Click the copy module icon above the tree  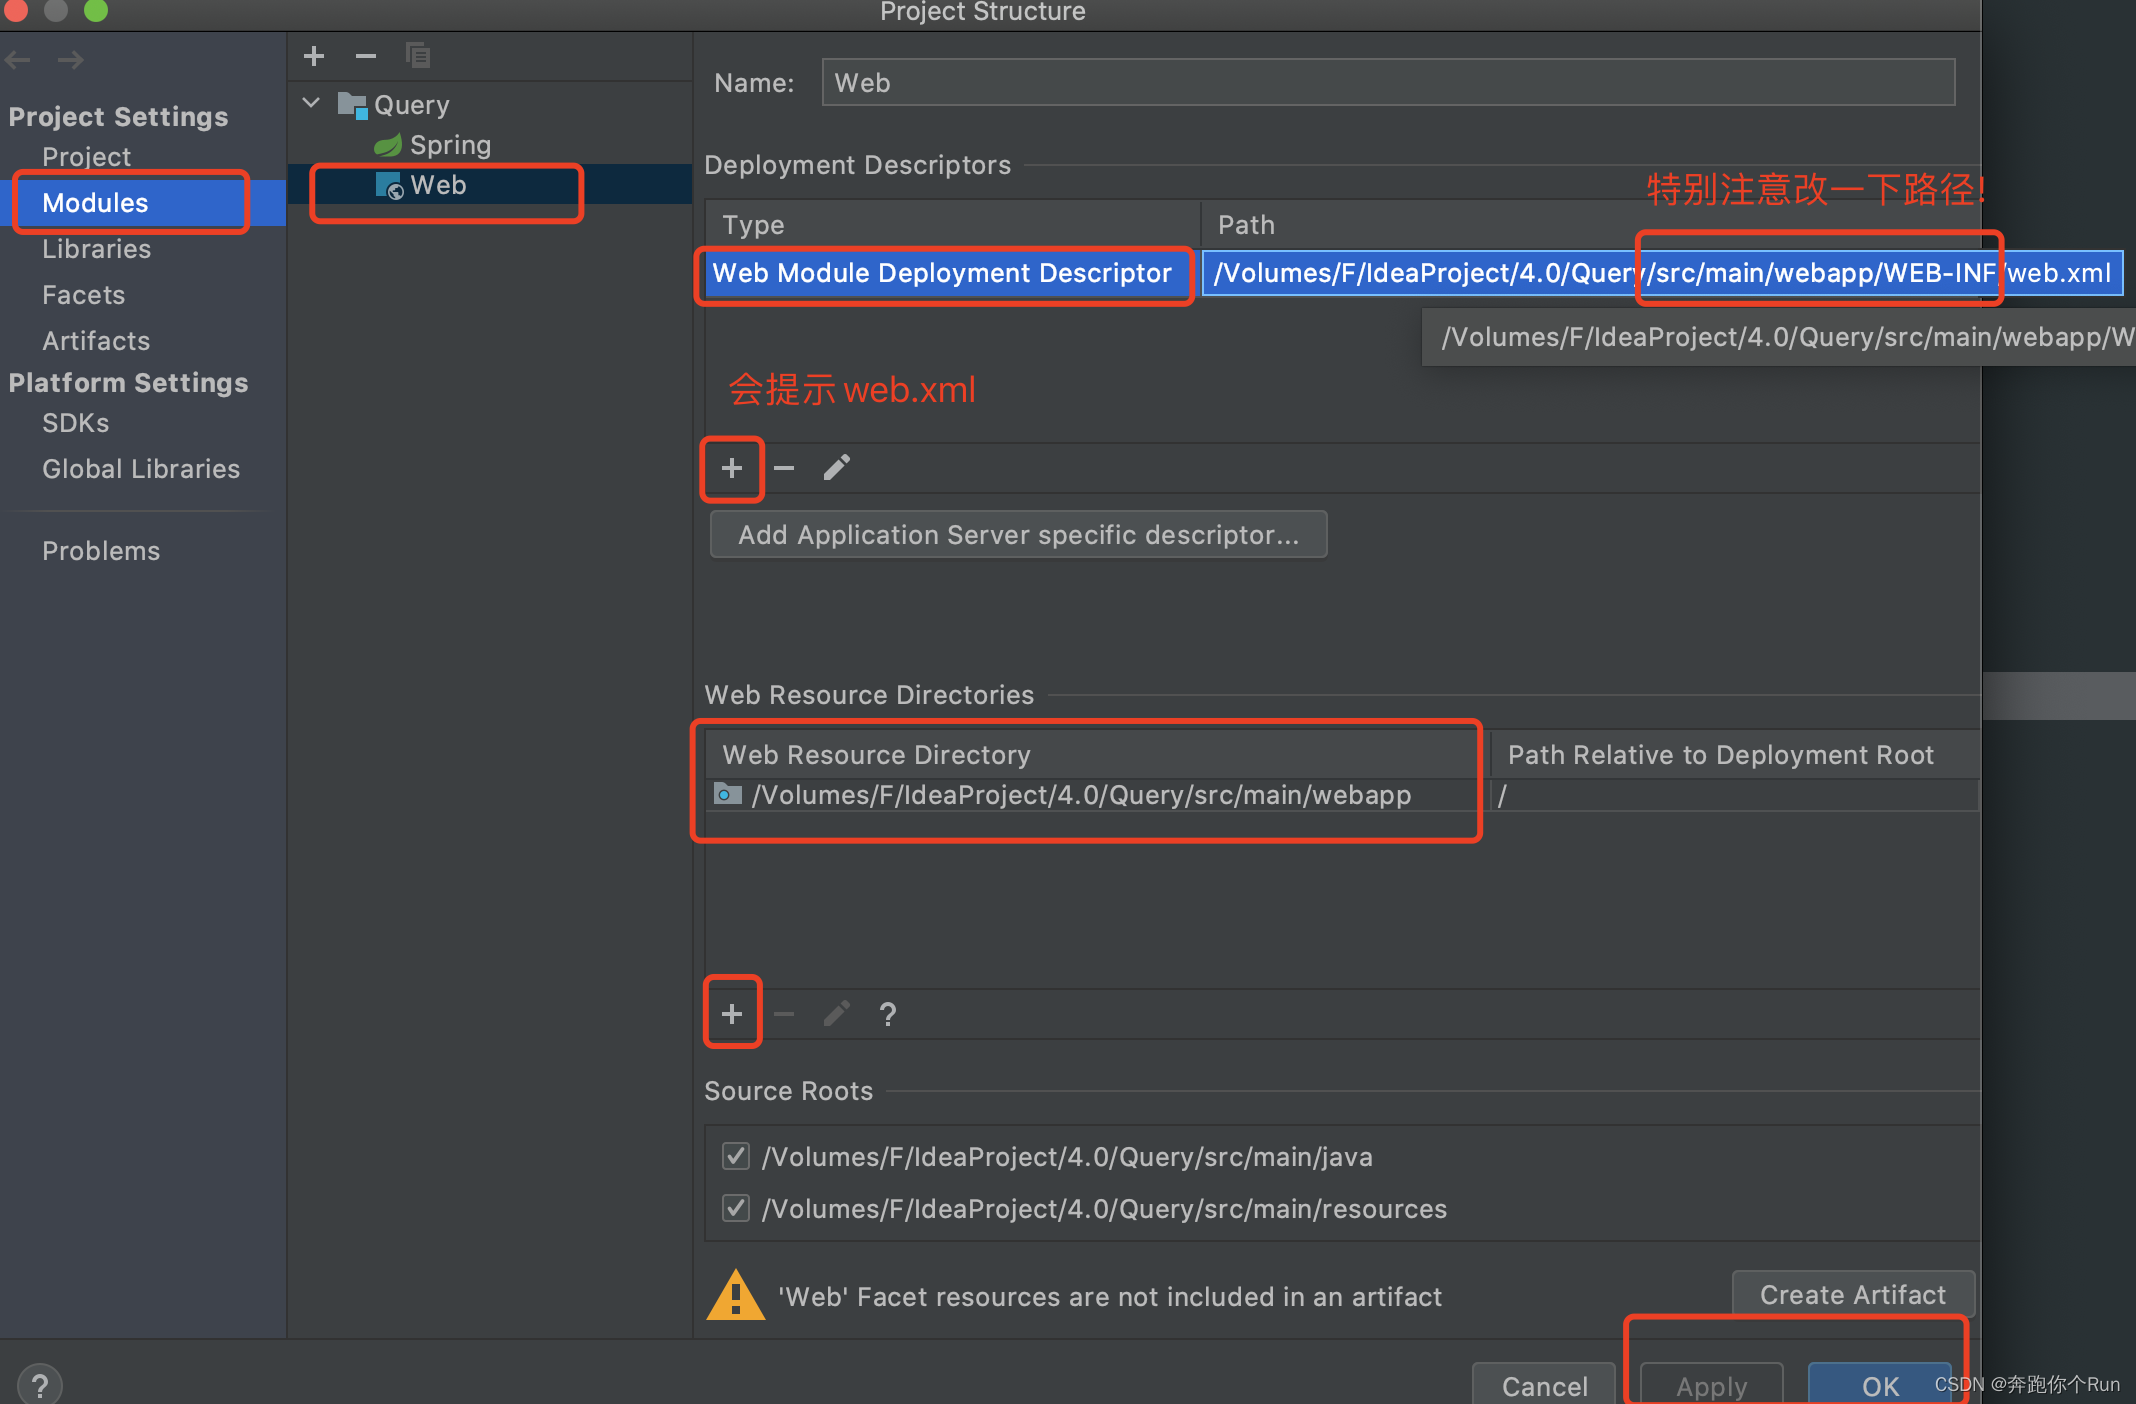[418, 56]
